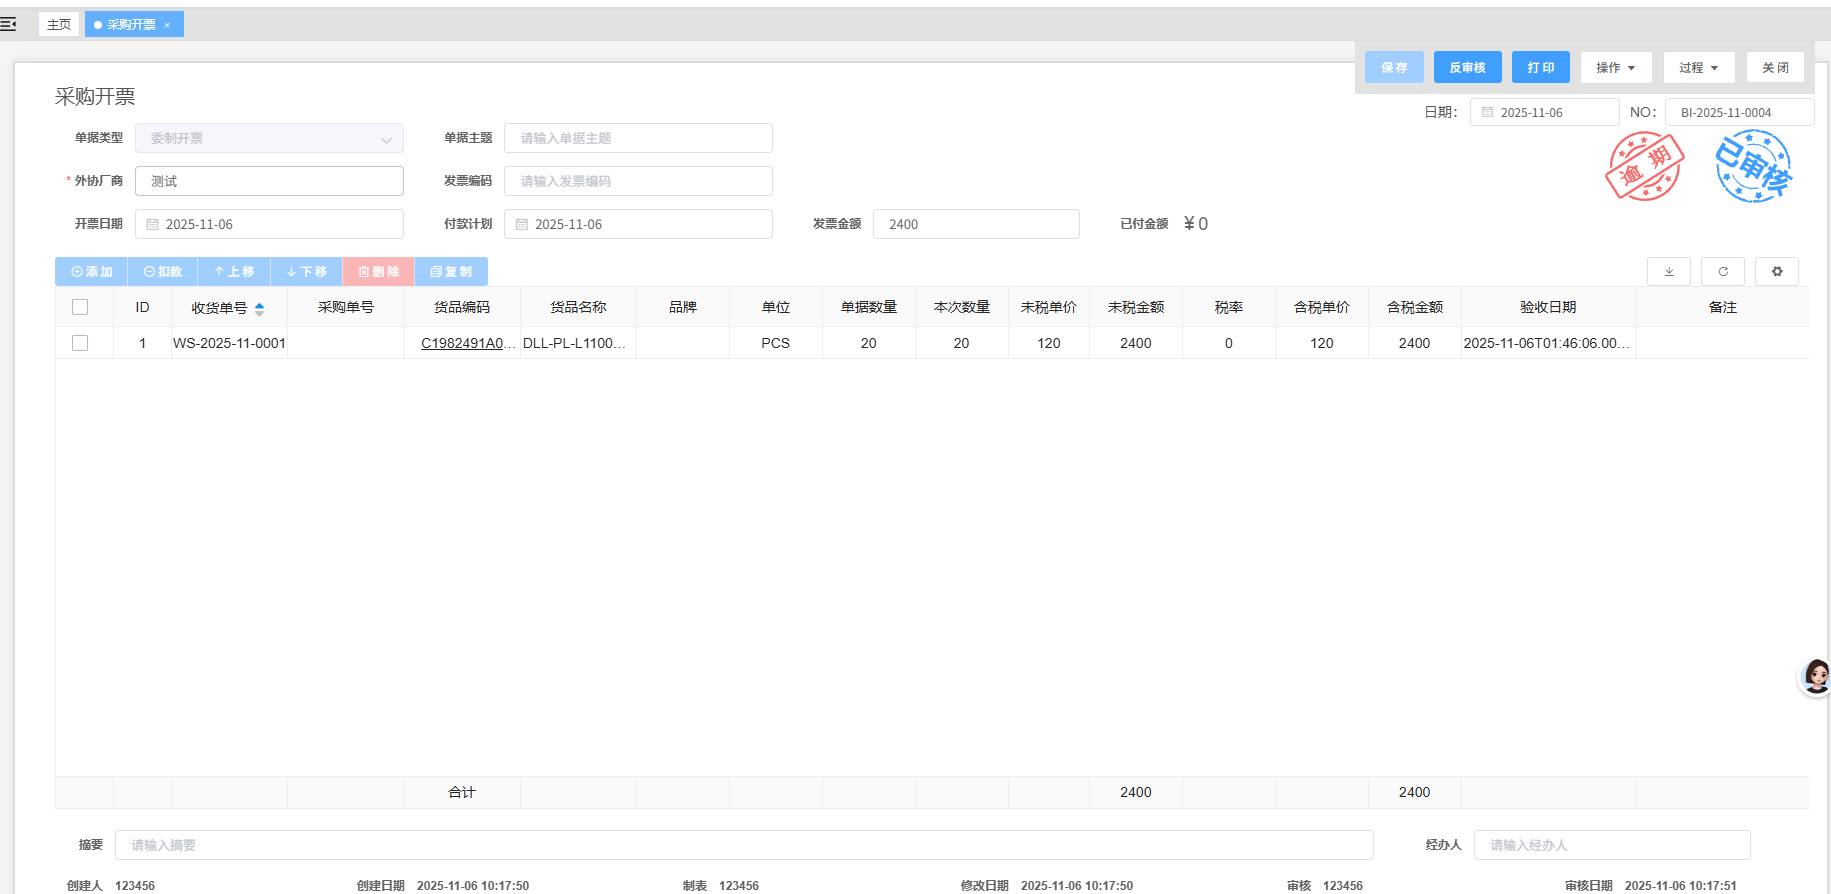Click the 反审核 button
Viewport: 1831px width, 894px height.
pos(1467,68)
